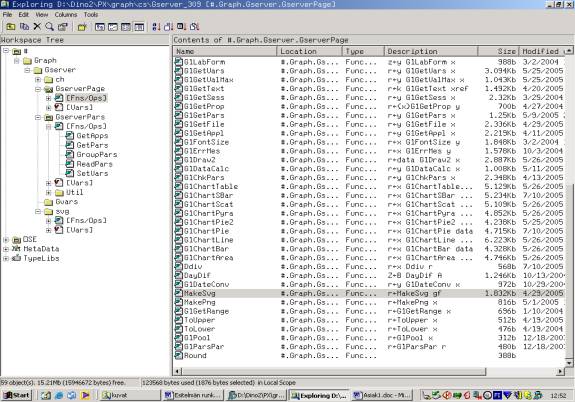Click the horizontal scrollbar left arrow

click(177, 371)
